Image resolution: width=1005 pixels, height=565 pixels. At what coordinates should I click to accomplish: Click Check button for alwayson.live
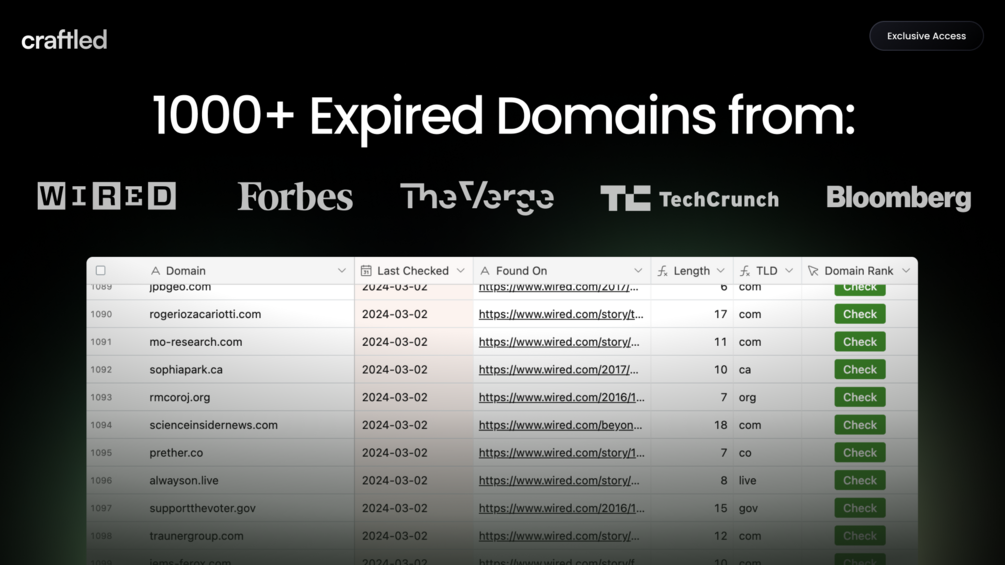click(x=860, y=480)
